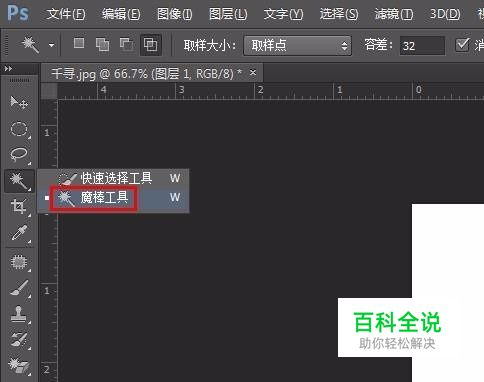Click the toolbar grip handle
This screenshot has height=382, width=484.
coord(19,80)
